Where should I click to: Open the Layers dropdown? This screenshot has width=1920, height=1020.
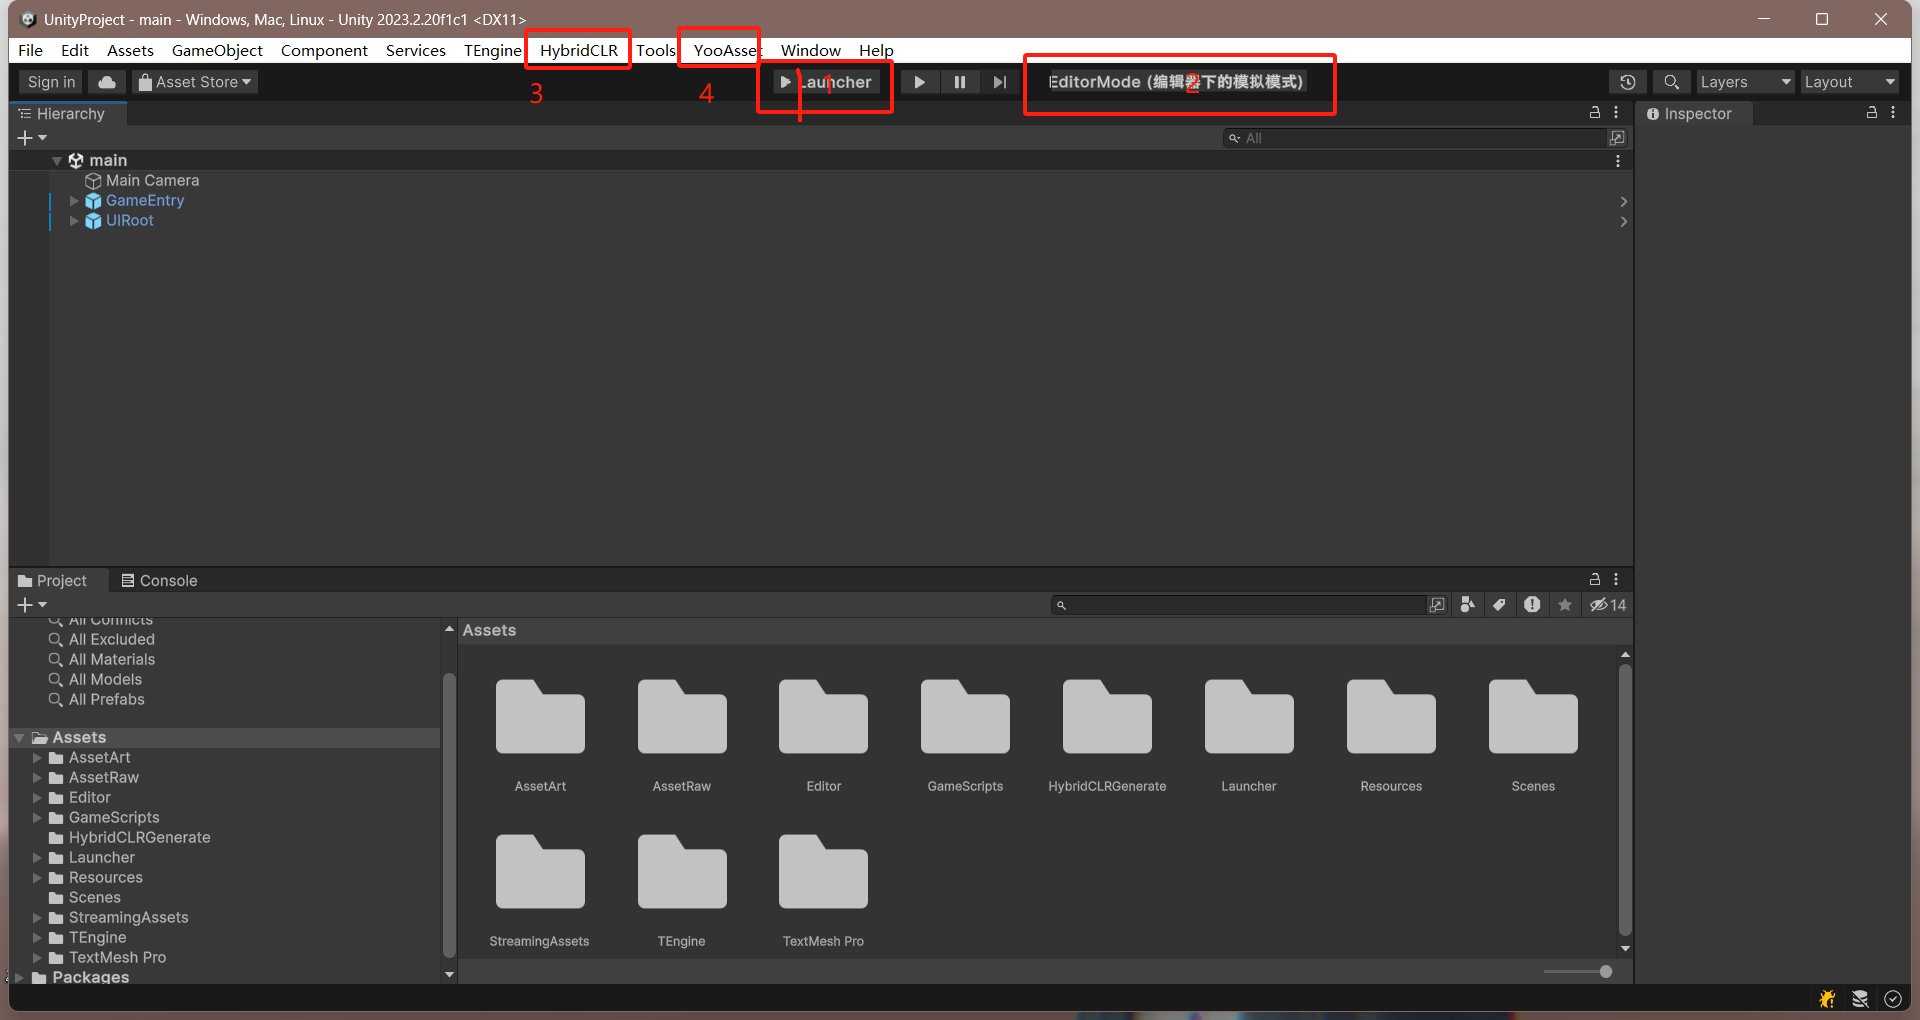pyautogui.click(x=1745, y=82)
